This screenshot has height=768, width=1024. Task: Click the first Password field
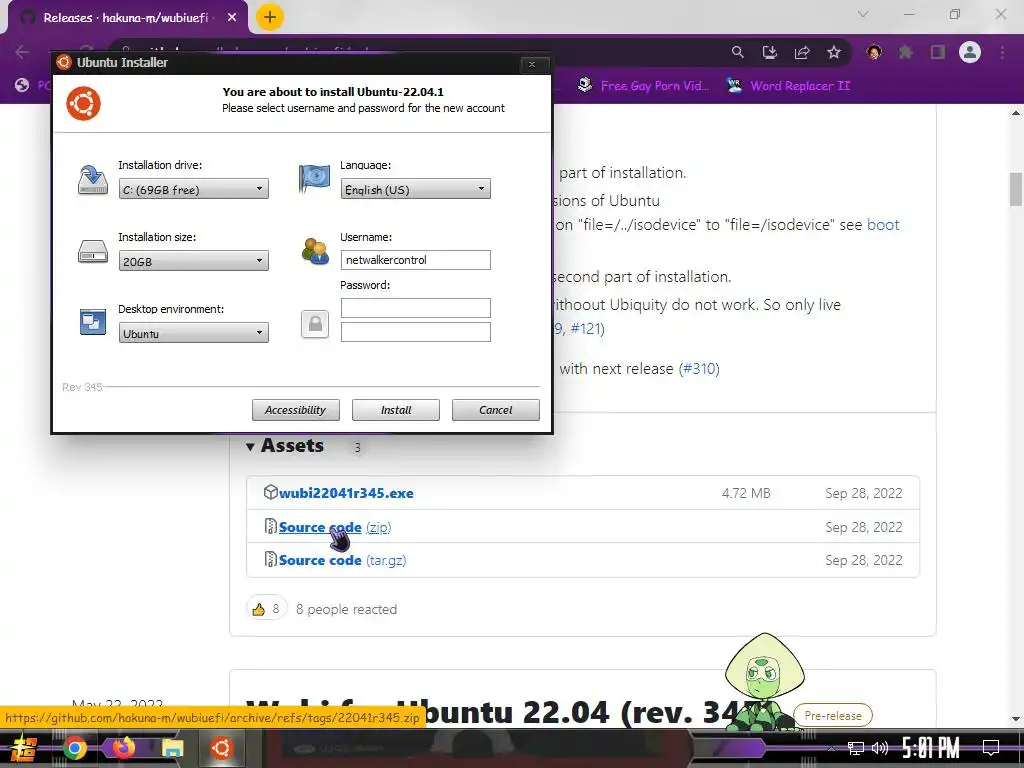point(415,308)
